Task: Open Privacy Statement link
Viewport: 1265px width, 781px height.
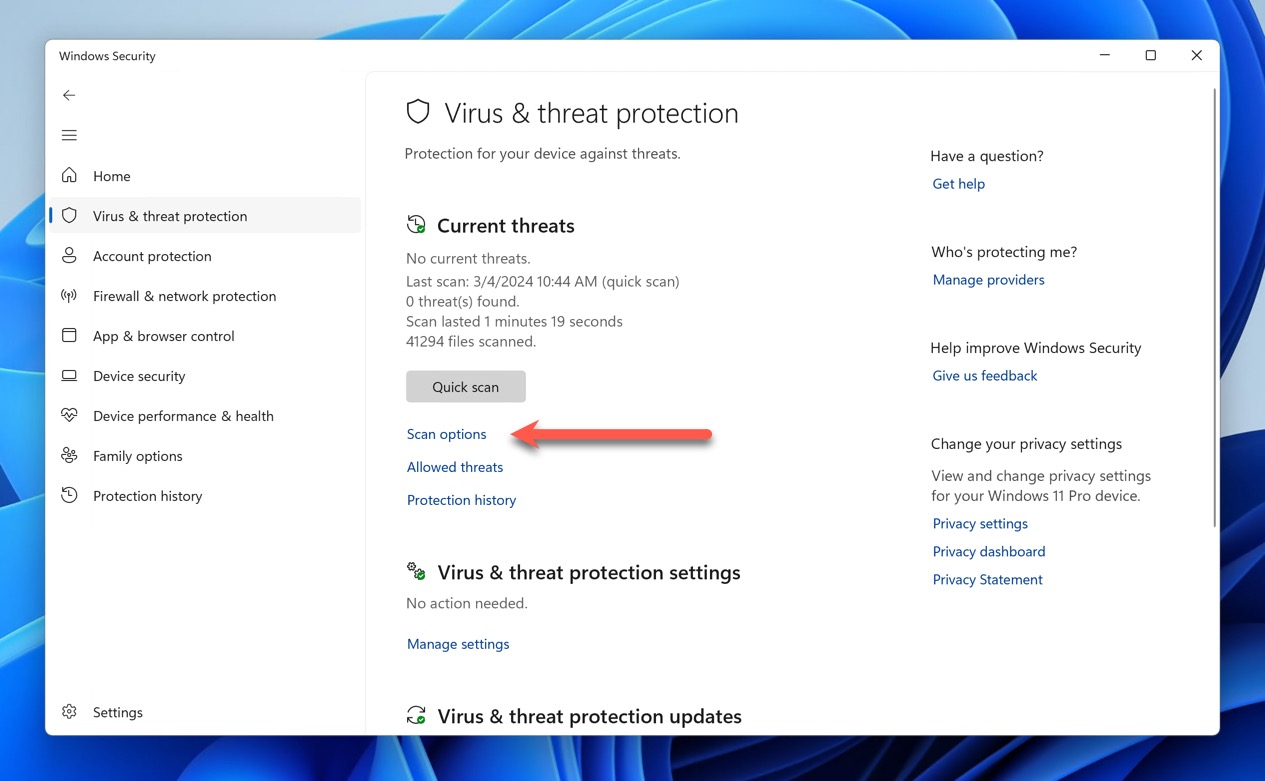Action: 988,580
